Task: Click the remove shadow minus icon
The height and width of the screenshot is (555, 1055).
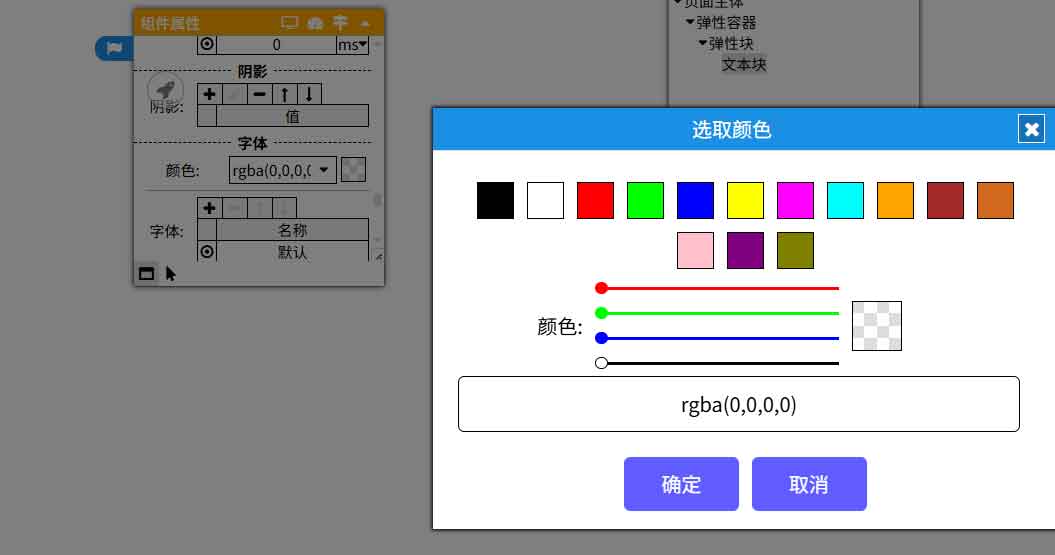Action: [259, 94]
